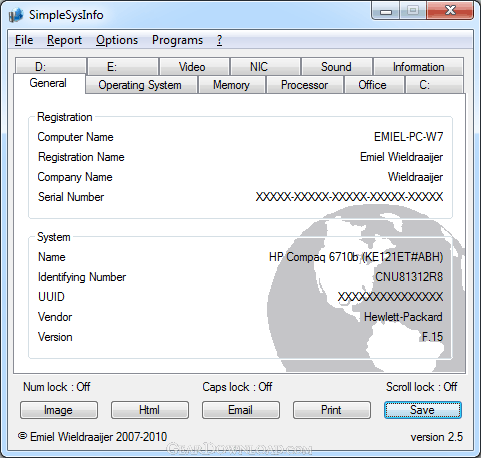Open the File menu
Viewport: 481px width, 458px height.
[x=24, y=40]
